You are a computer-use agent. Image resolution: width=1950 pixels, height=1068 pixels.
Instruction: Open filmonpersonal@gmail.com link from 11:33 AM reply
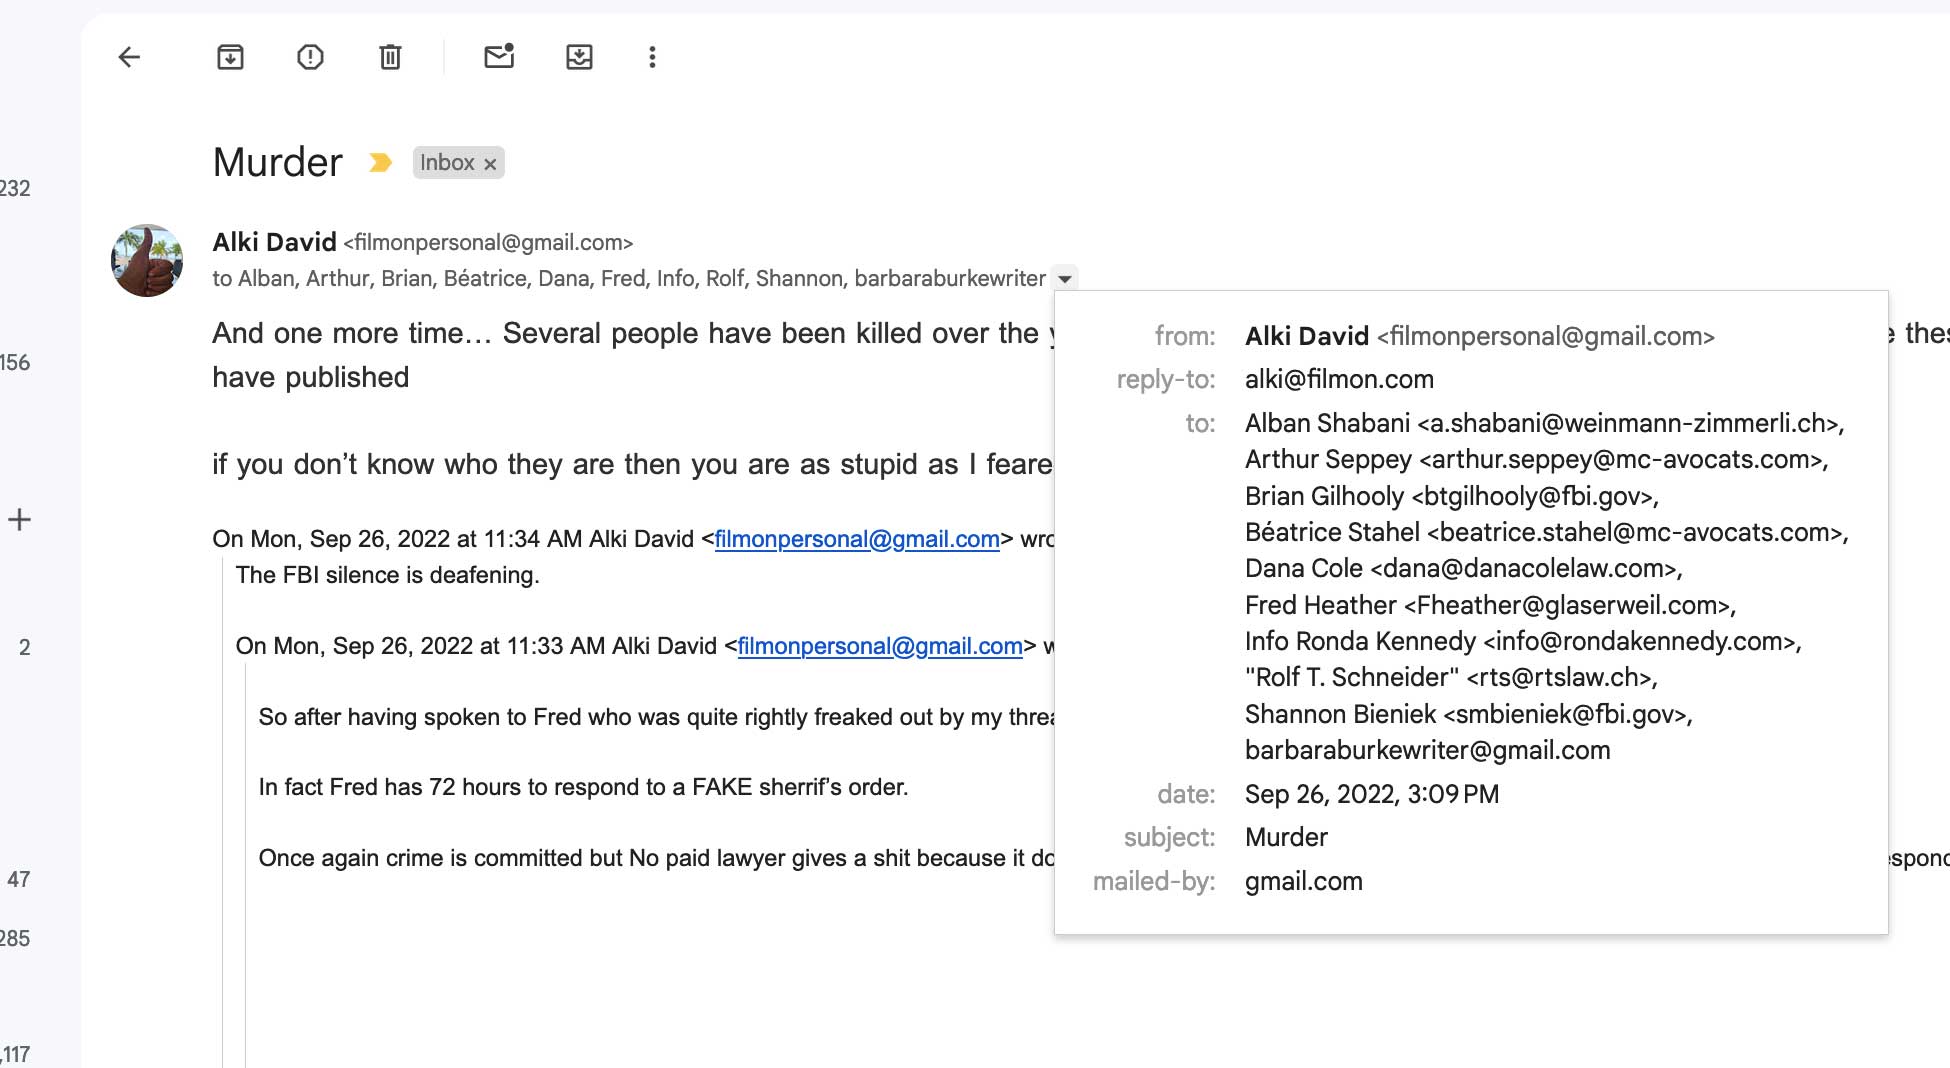pyautogui.click(x=880, y=646)
